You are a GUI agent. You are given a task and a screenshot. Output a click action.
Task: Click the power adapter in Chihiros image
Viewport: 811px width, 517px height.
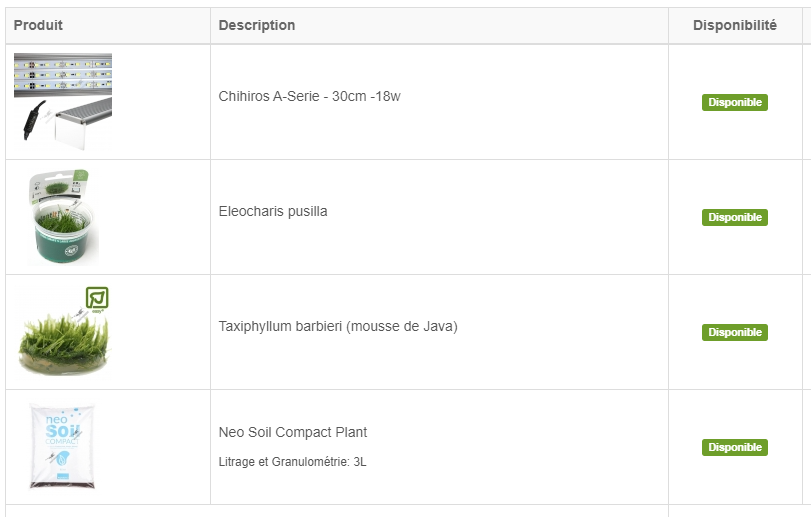(33, 120)
